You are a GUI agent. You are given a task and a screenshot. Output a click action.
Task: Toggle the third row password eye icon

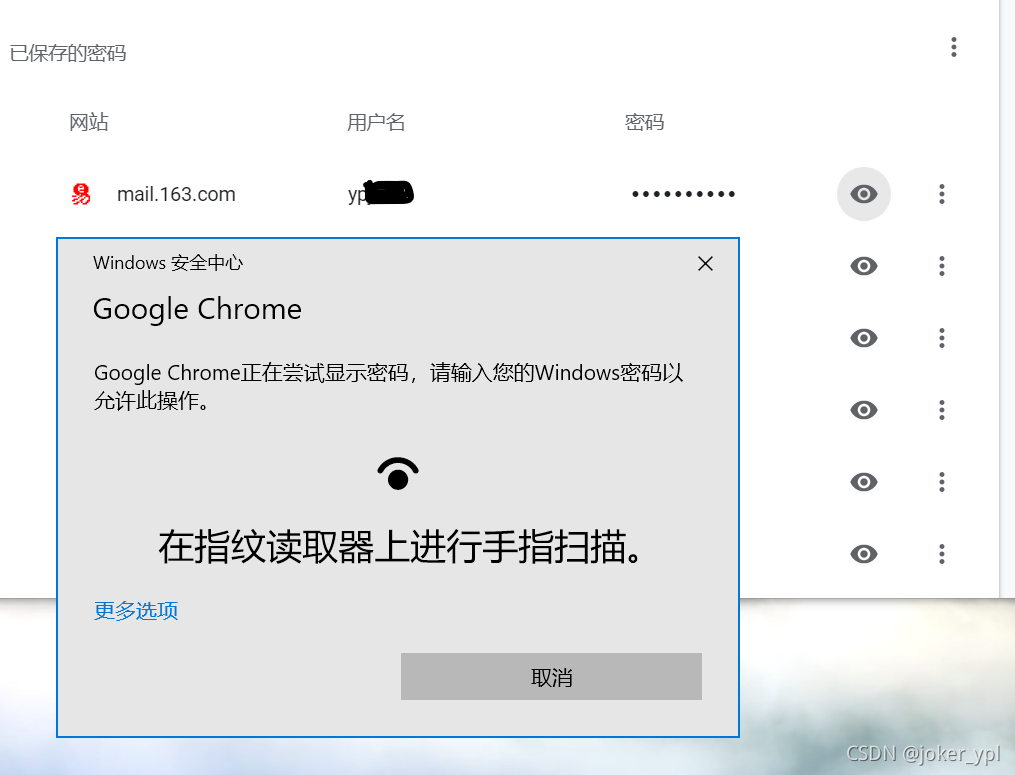coord(864,337)
